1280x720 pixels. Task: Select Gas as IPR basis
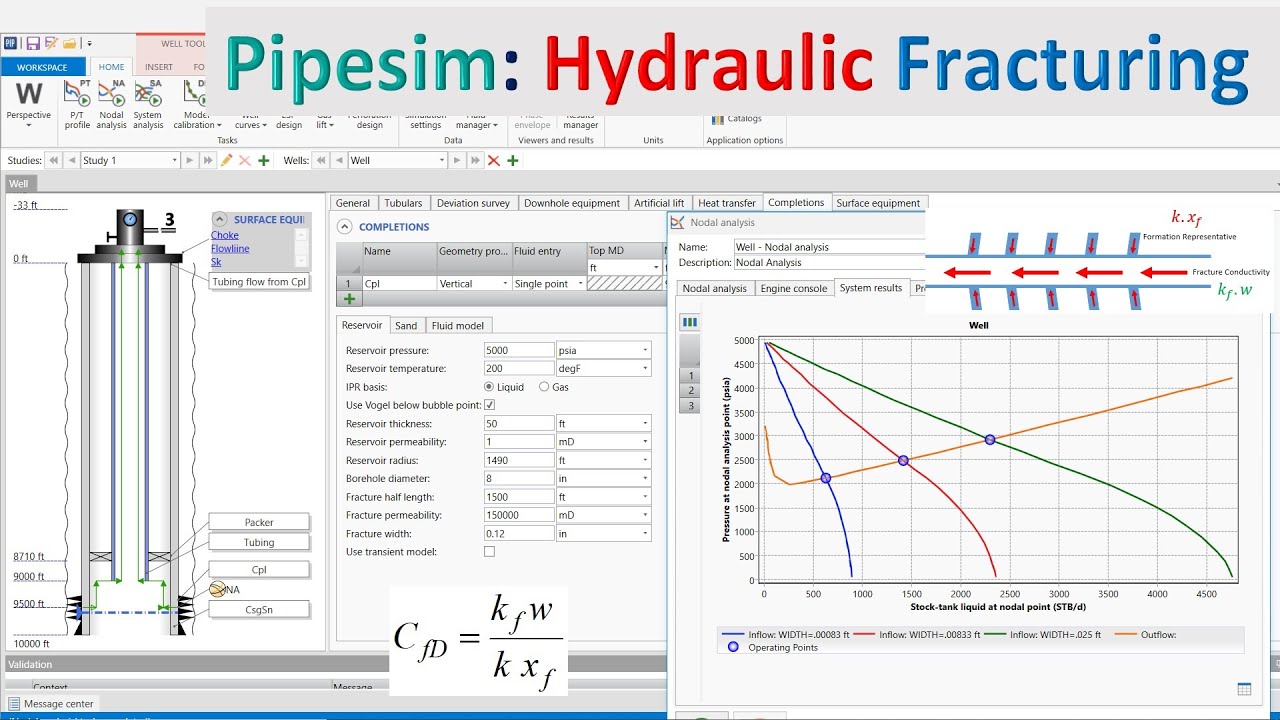pyautogui.click(x=544, y=387)
